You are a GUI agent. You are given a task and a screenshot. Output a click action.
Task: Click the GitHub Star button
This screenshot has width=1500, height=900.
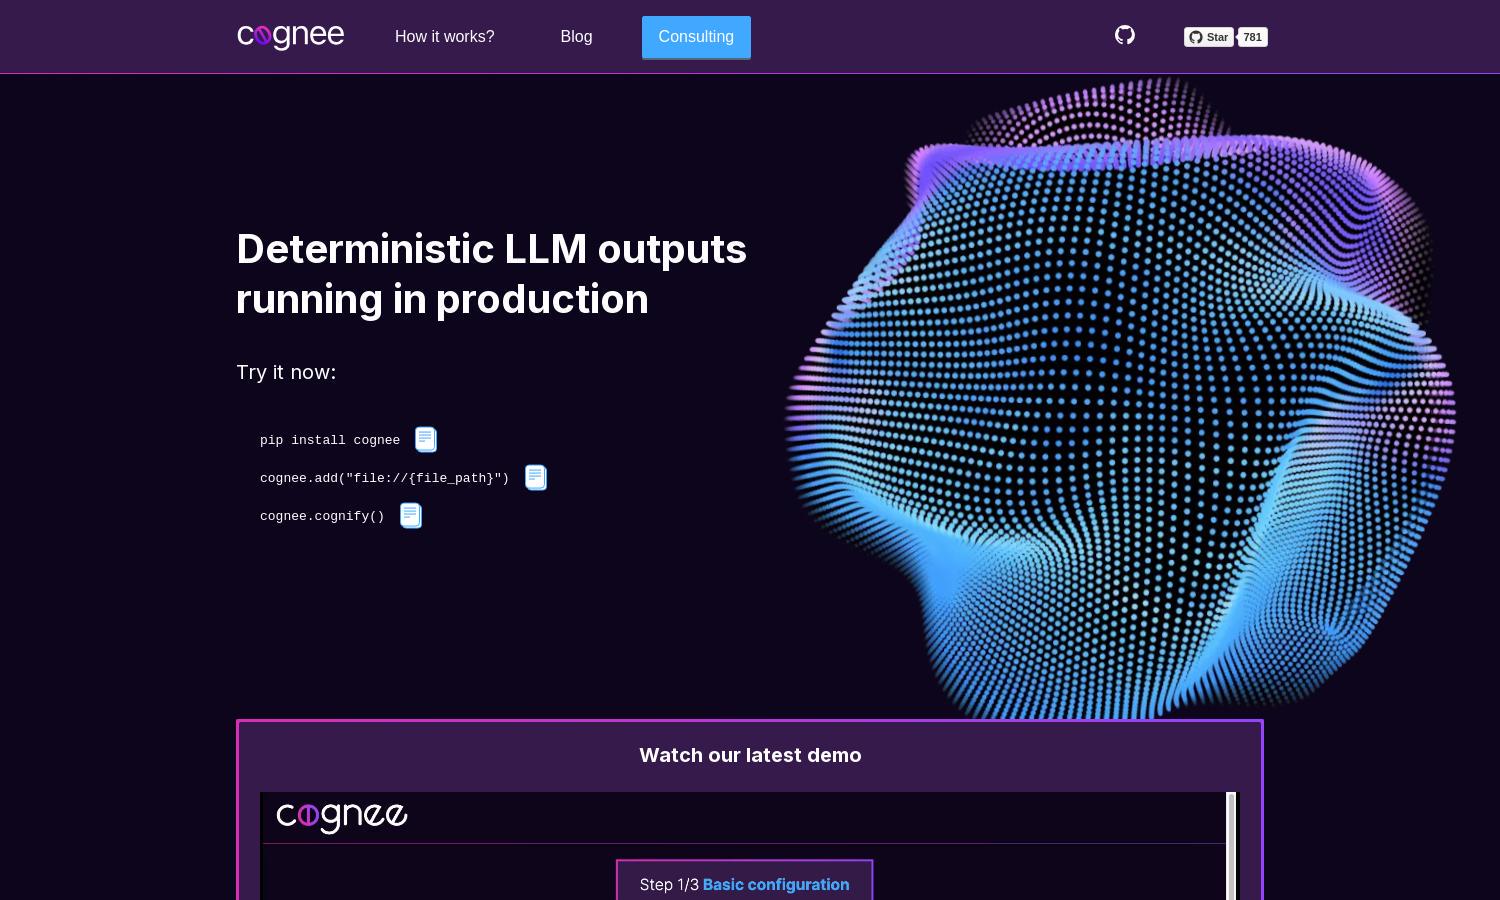pos(1209,37)
